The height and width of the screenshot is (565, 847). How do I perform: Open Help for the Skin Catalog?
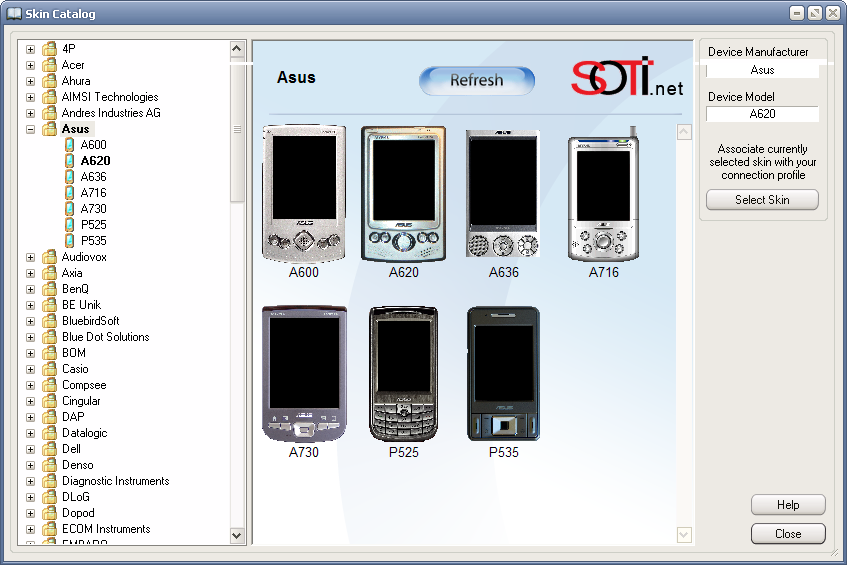pyautogui.click(x=788, y=505)
